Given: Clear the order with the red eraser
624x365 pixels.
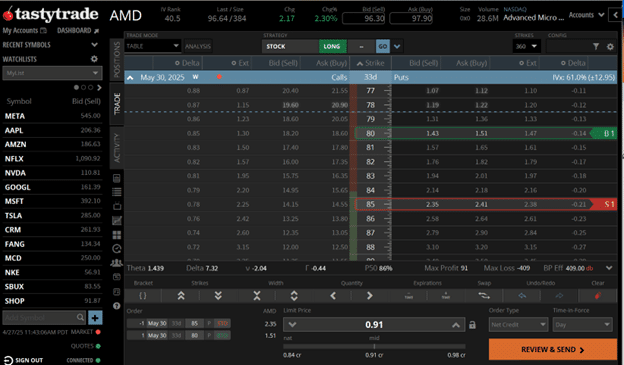Looking at the screenshot, I should [598, 296].
